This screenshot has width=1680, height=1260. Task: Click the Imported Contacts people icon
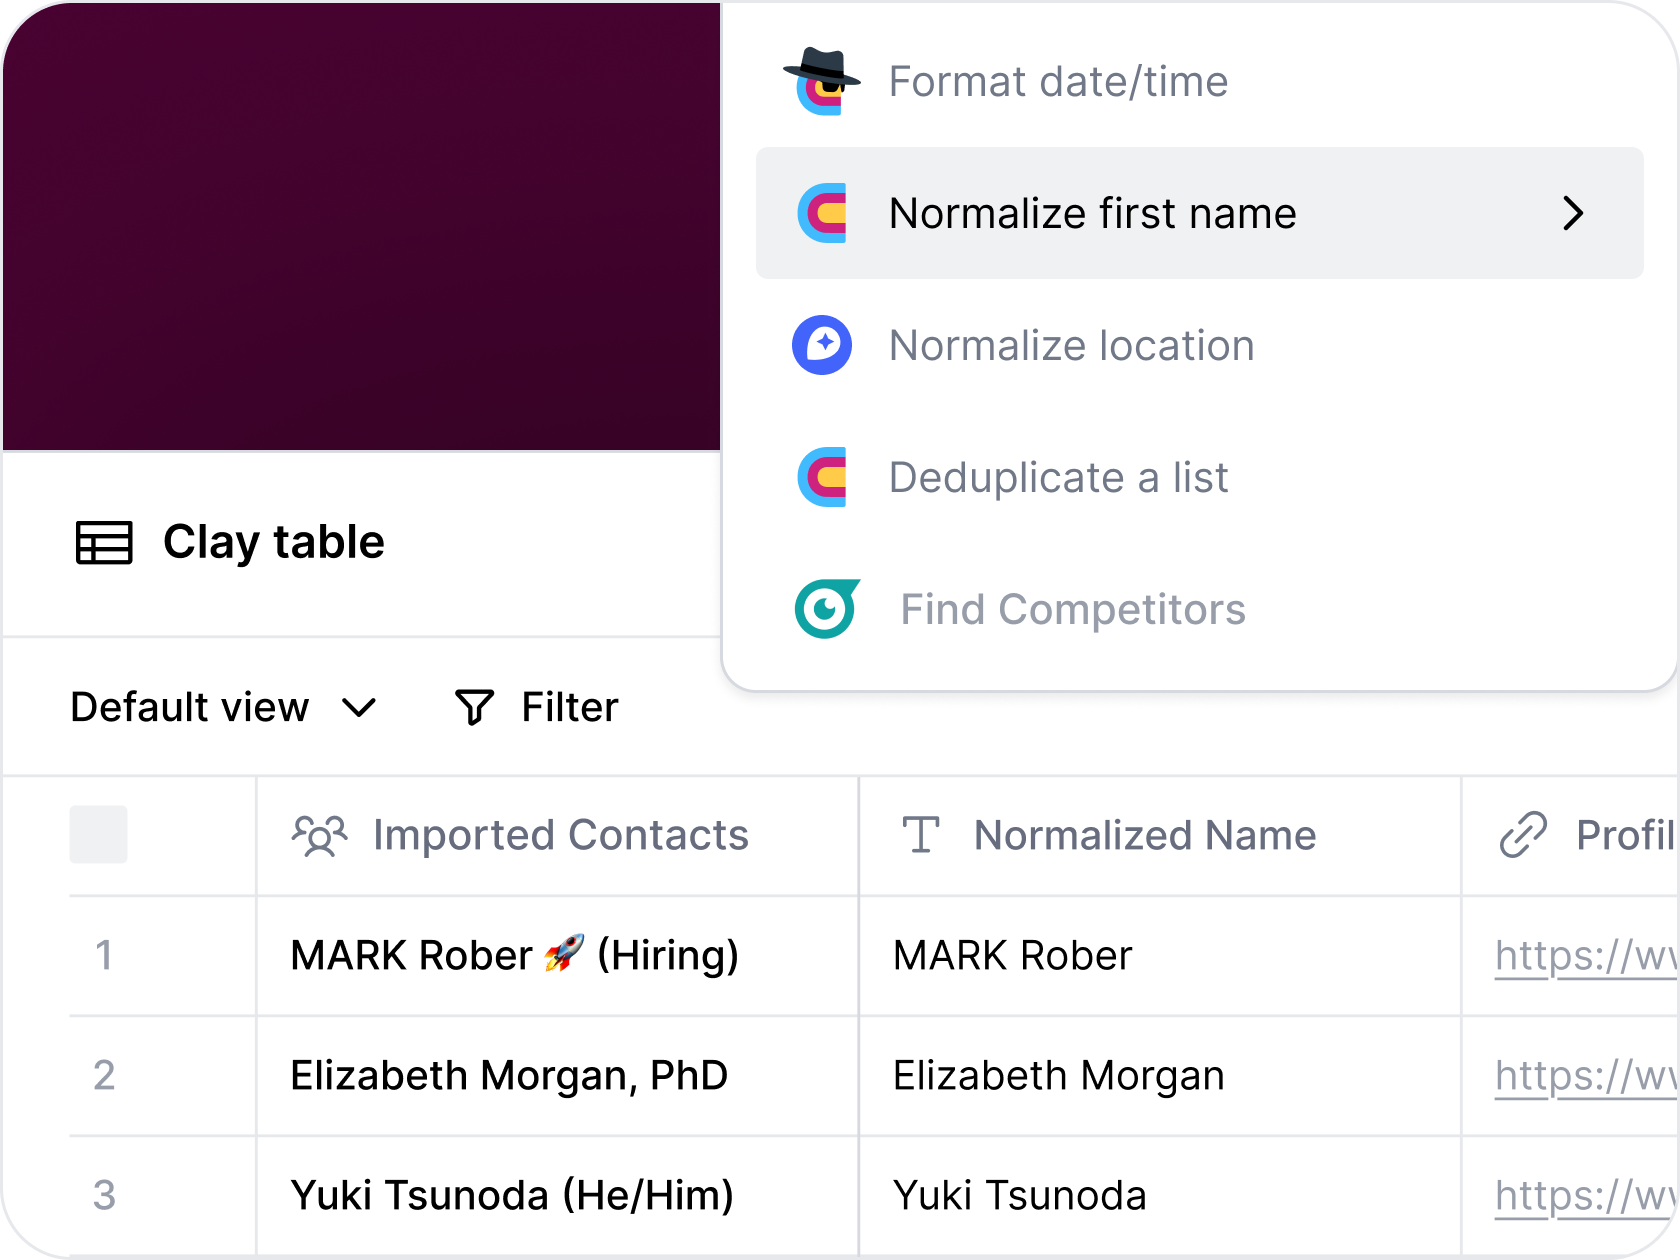(319, 836)
